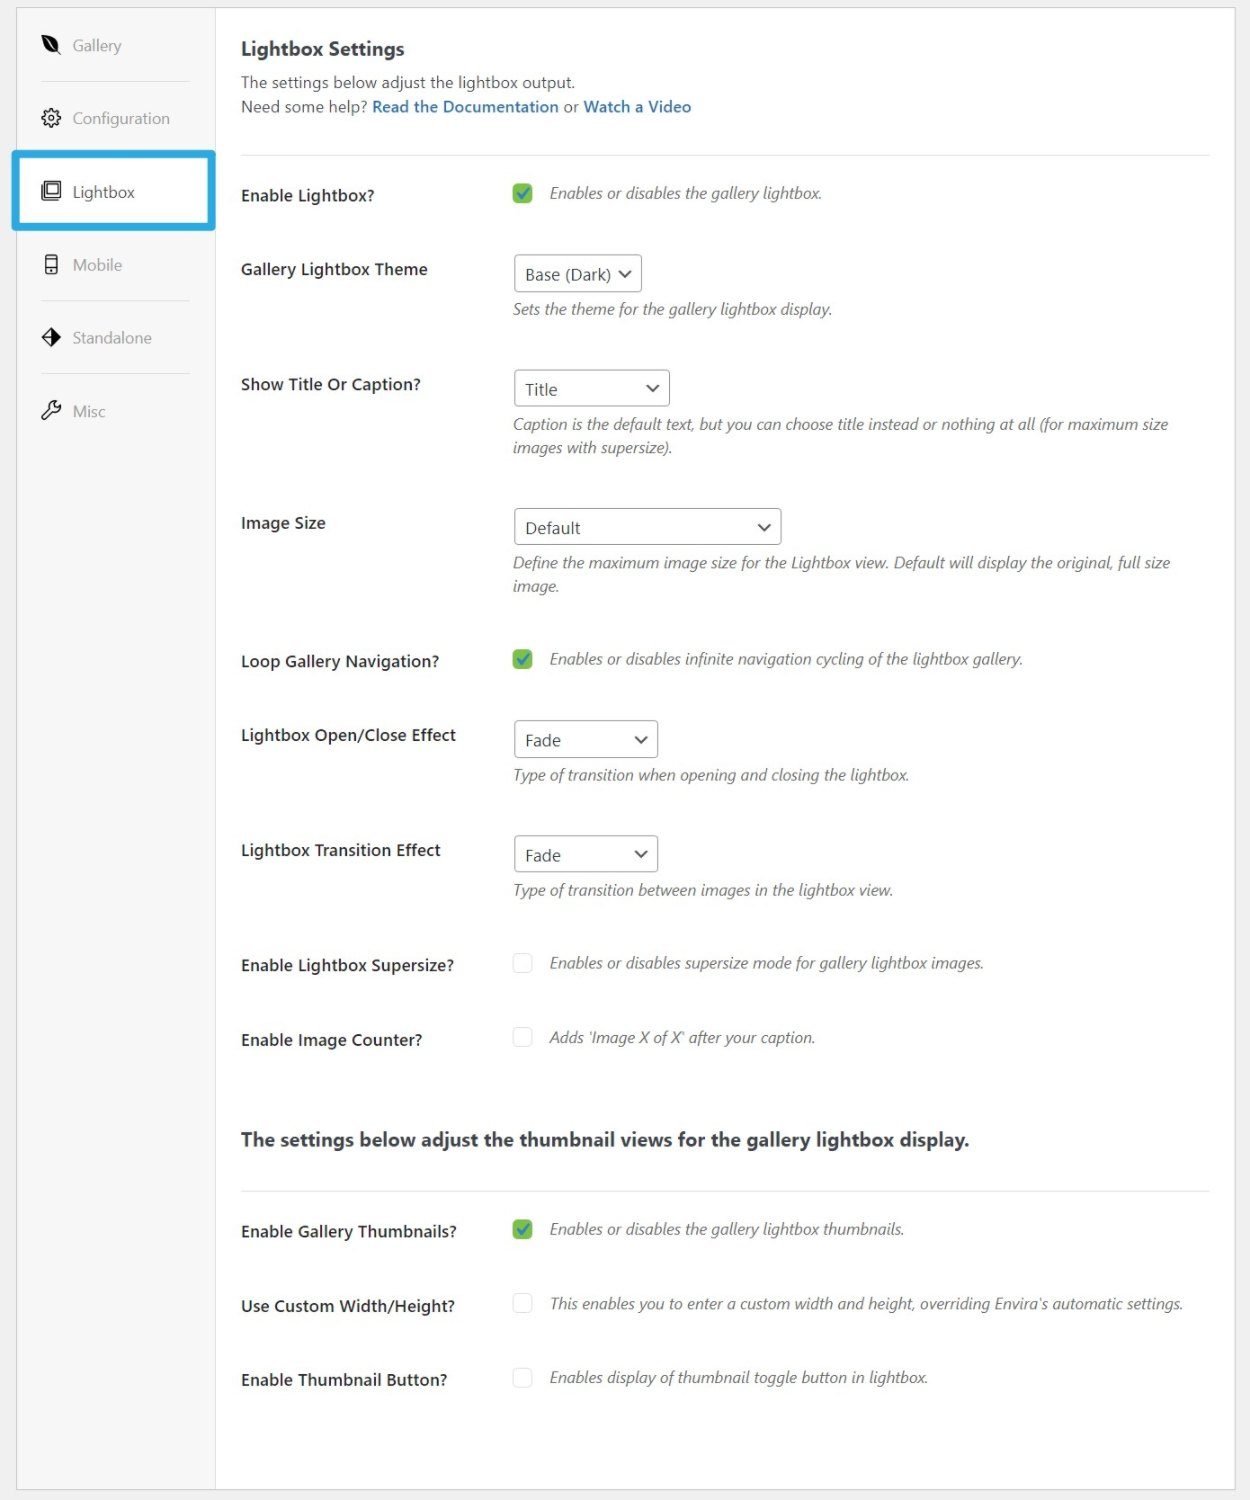Expand the Show Title Or Caption dropdown

point(591,388)
